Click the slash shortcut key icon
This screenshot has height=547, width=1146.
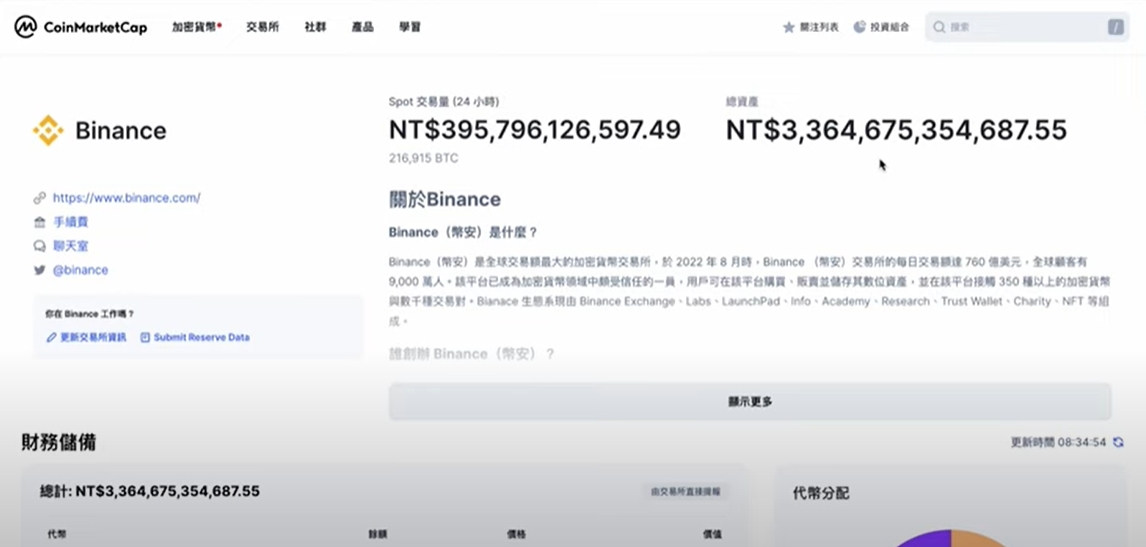[1115, 27]
